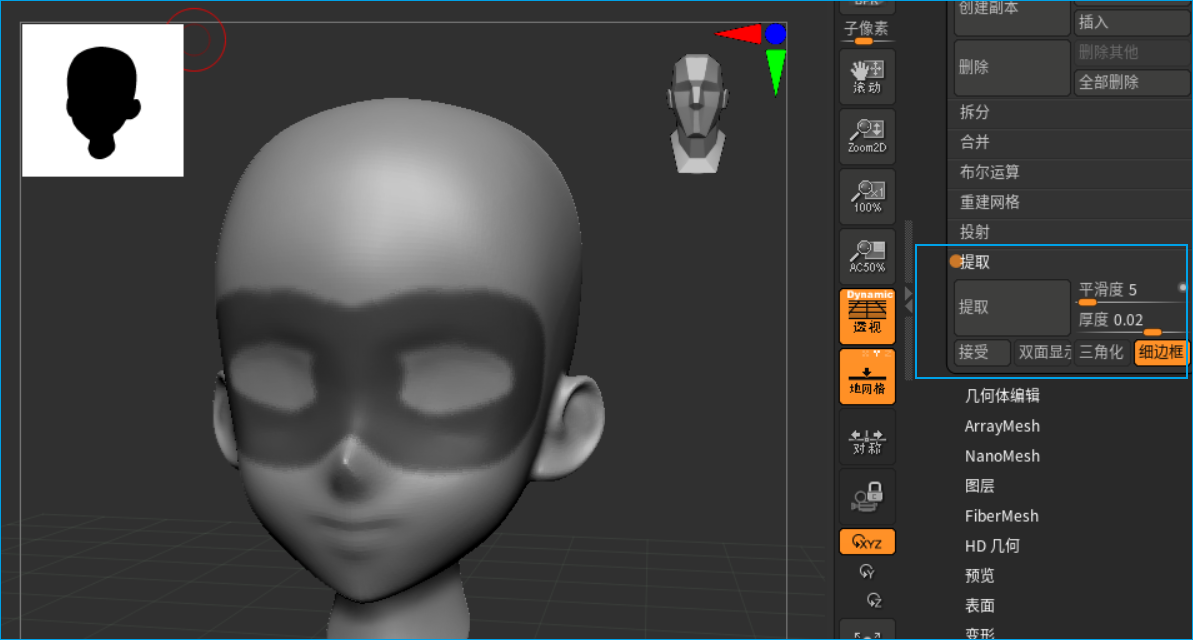The width and height of the screenshot is (1193, 640).
Task: Adjust the 平滑度 smoothness slider
Action: click(1131, 291)
